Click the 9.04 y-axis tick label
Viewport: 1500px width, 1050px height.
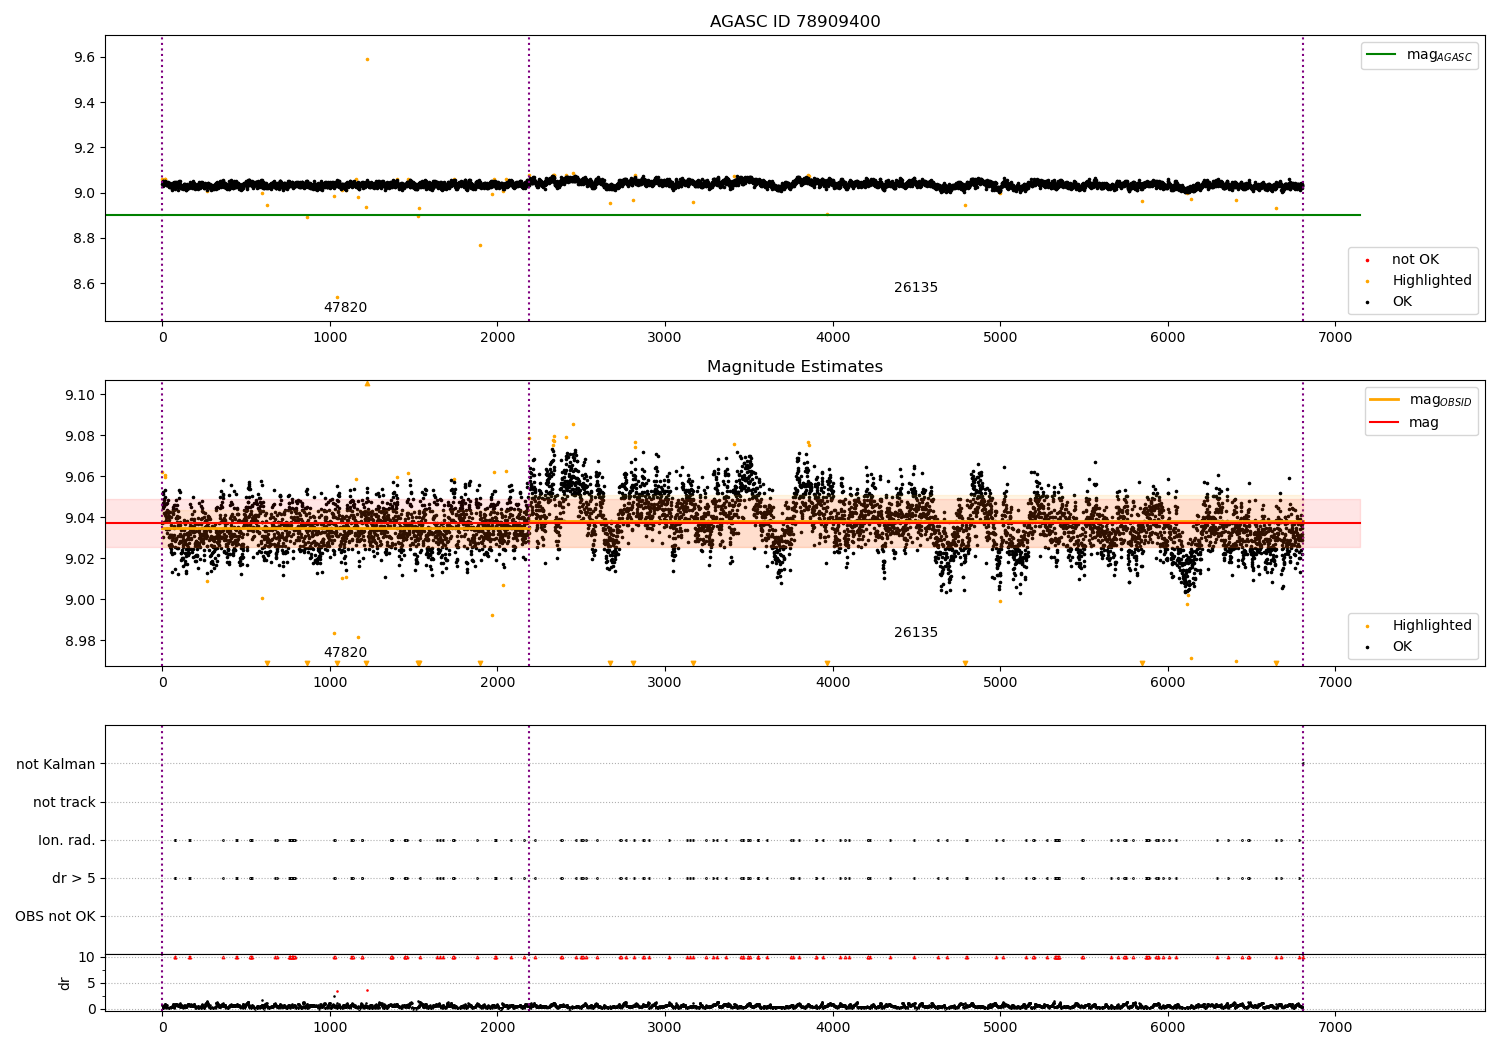pyautogui.click(x=79, y=518)
